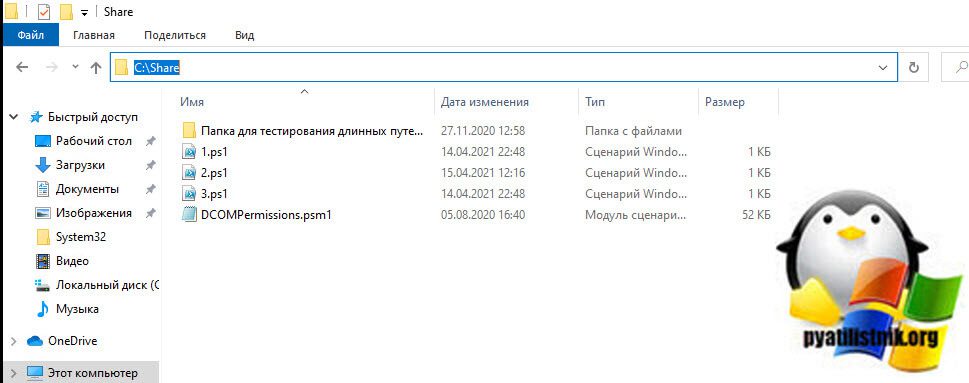Click the Back navigation arrow
969x383 pixels.
22,67
